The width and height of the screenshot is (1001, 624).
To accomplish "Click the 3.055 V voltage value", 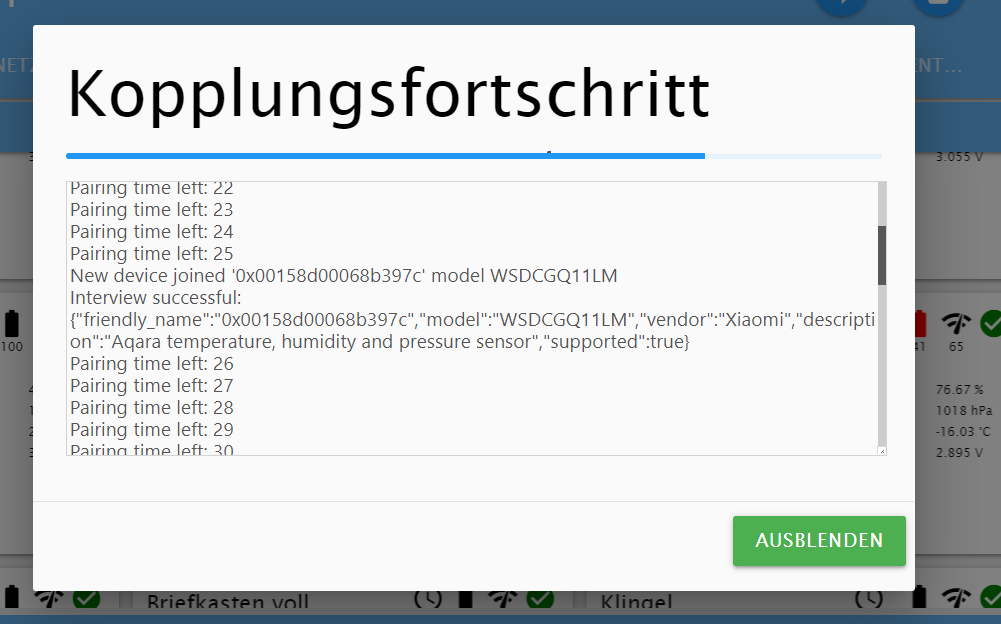I will (x=960, y=156).
